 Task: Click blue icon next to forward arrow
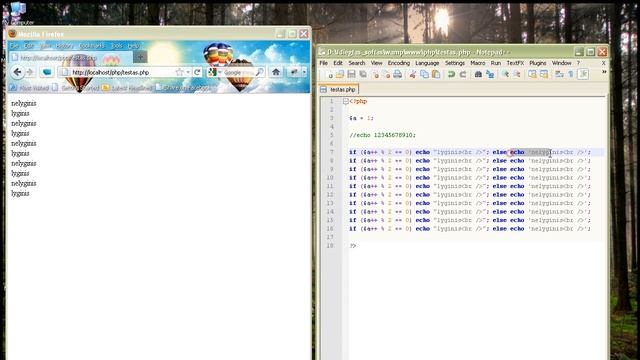pos(47,72)
